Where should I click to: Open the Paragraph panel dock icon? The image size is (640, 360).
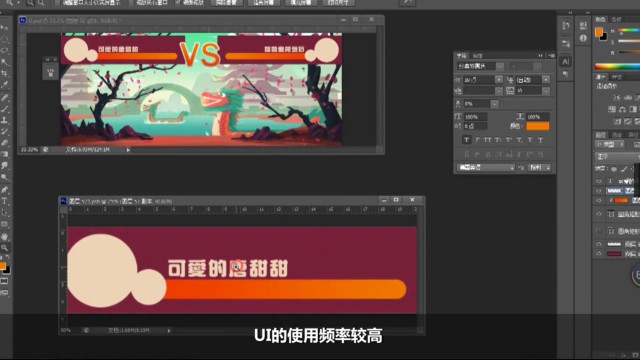pos(565,74)
